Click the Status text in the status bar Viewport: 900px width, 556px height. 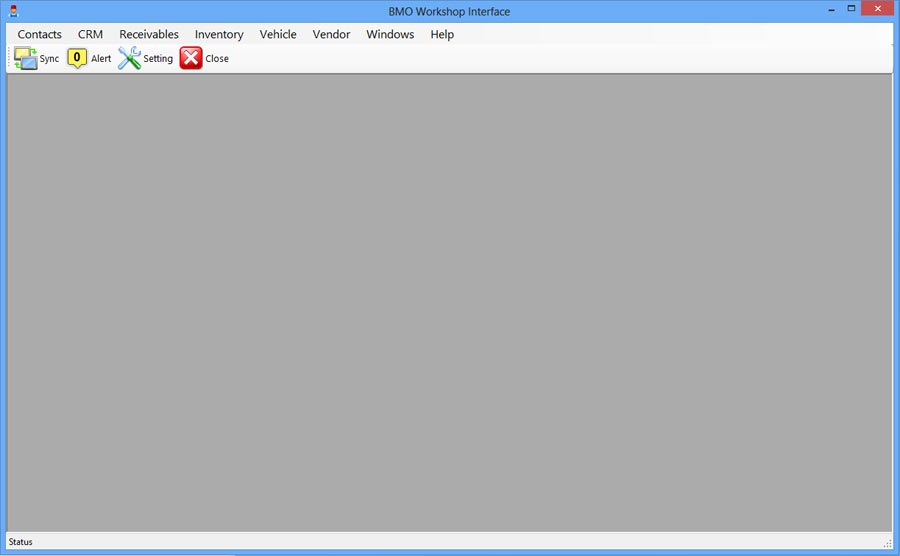coord(21,542)
